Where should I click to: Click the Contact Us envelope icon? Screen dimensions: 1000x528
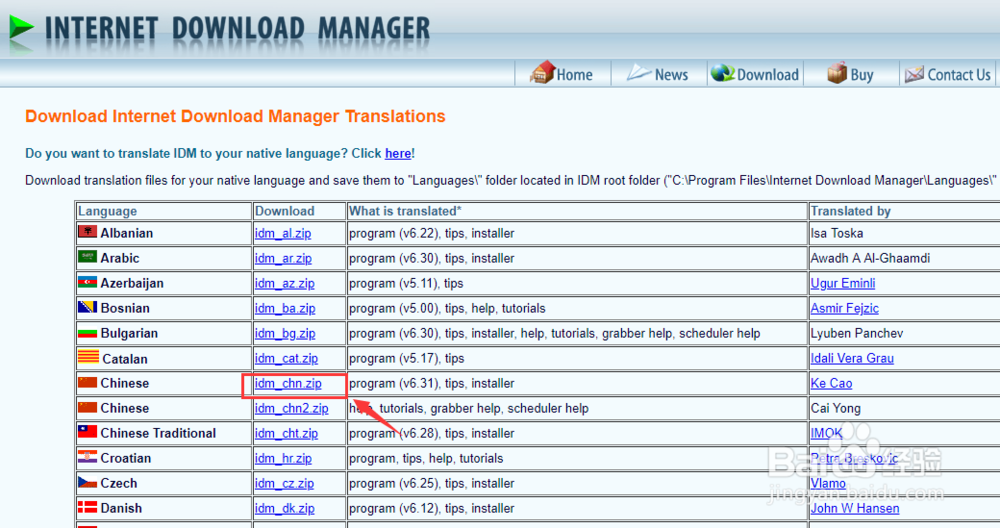pos(914,75)
